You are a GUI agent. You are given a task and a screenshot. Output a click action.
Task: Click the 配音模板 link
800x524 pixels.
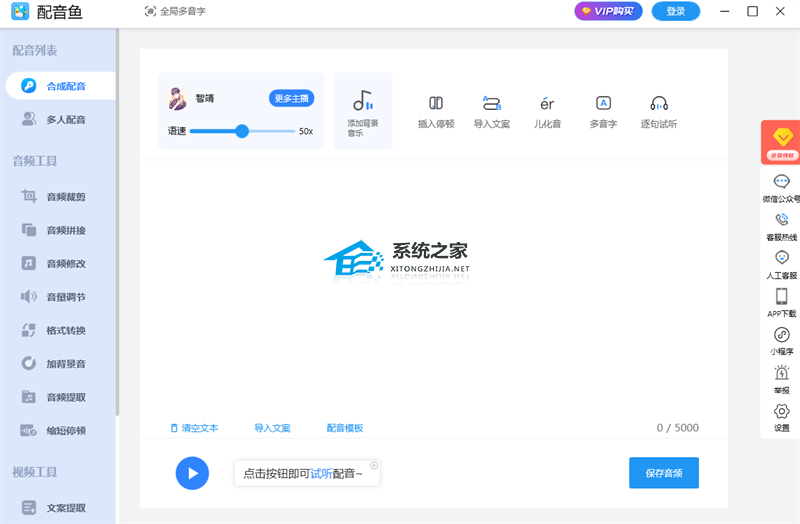pyautogui.click(x=344, y=428)
